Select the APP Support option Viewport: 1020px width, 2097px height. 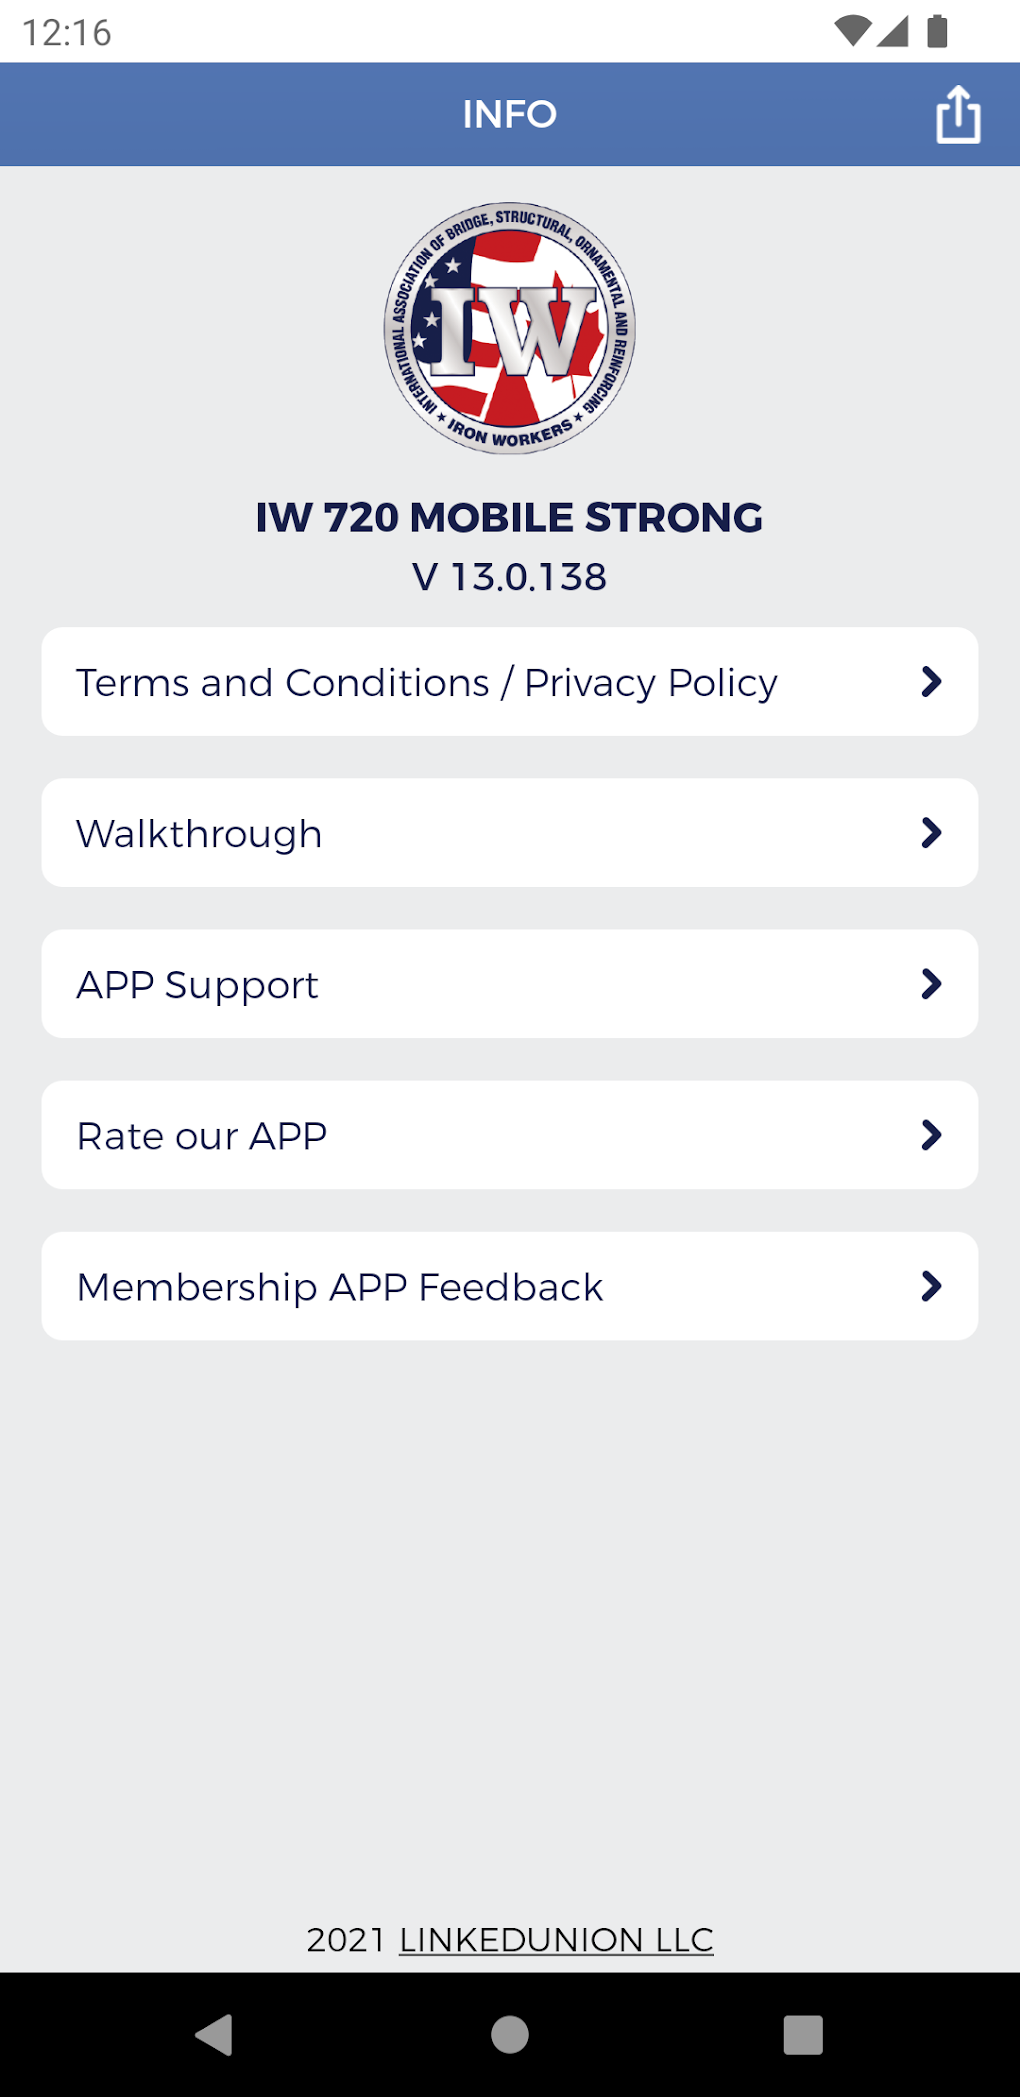point(198,985)
